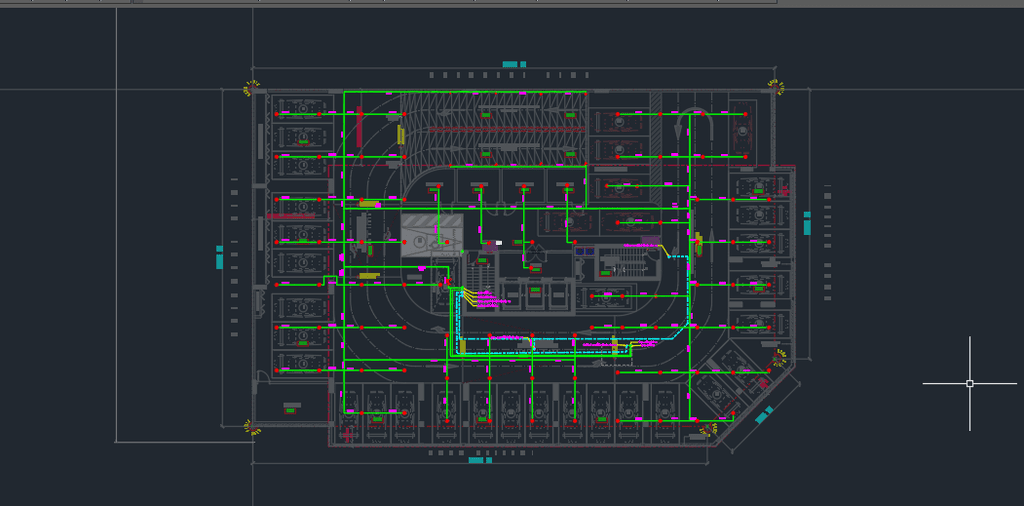Pick the cyan dimension label left of the plan
1024x506 pixels.
pyautogui.click(x=219, y=257)
